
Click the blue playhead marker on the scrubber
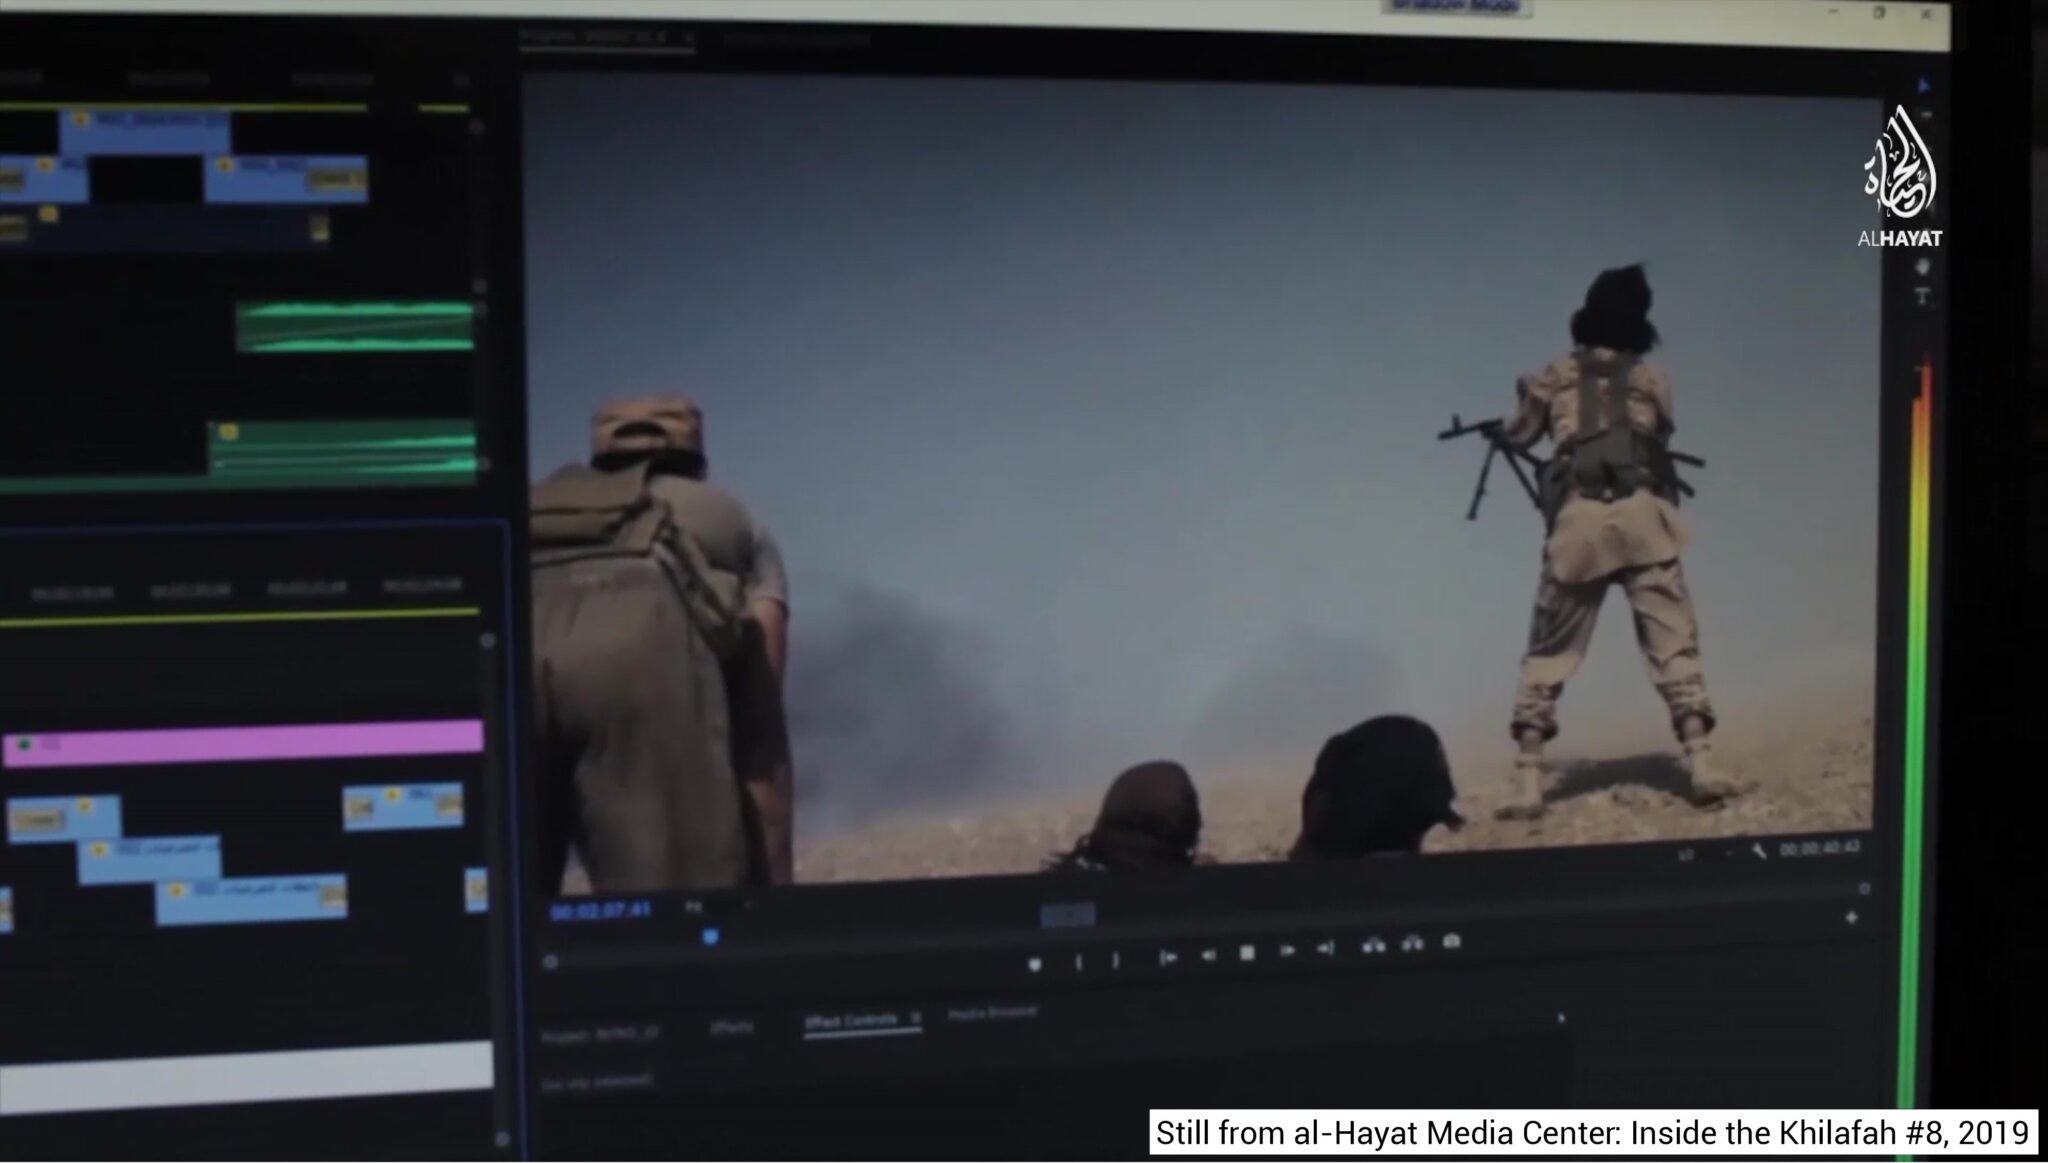[x=710, y=937]
